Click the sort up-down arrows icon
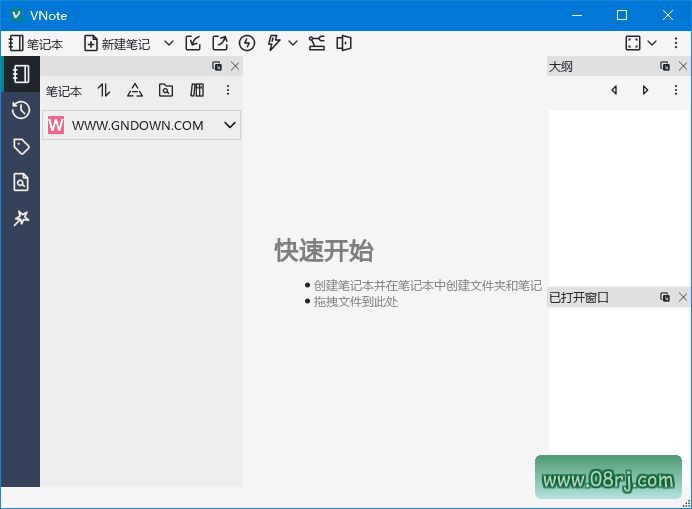The width and height of the screenshot is (692, 509). 104,90
